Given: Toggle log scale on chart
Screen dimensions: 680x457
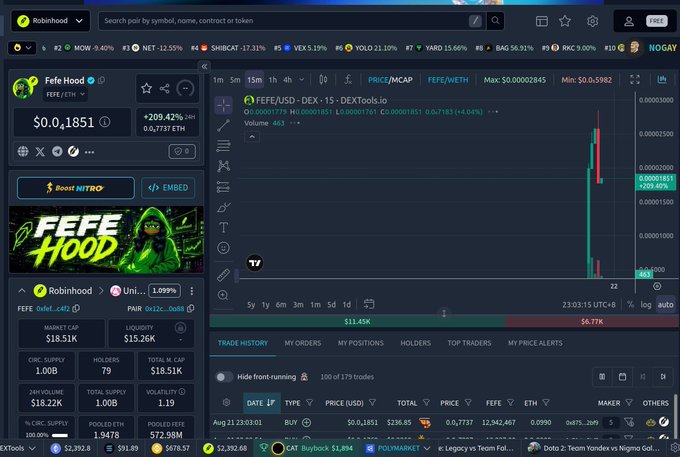Looking at the screenshot, I should click(x=646, y=304).
